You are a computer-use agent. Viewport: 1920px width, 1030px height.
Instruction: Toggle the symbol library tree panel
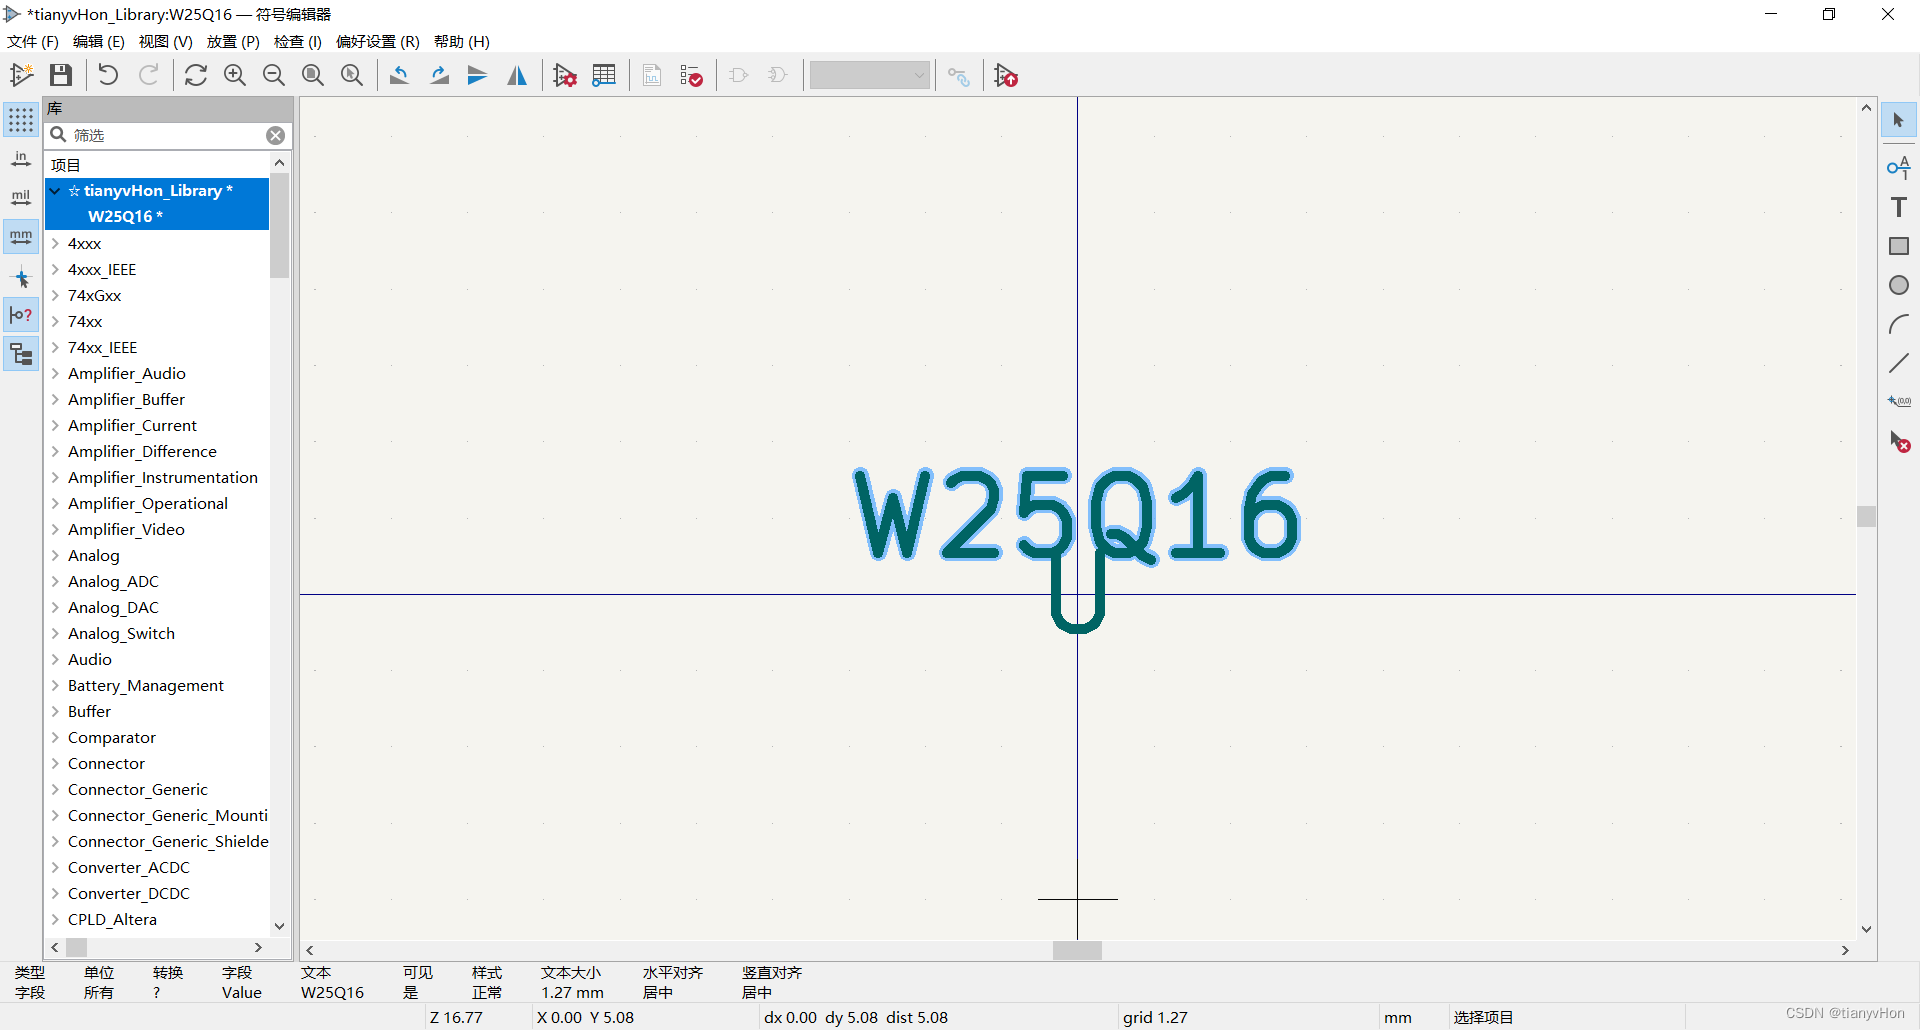[x=21, y=354]
